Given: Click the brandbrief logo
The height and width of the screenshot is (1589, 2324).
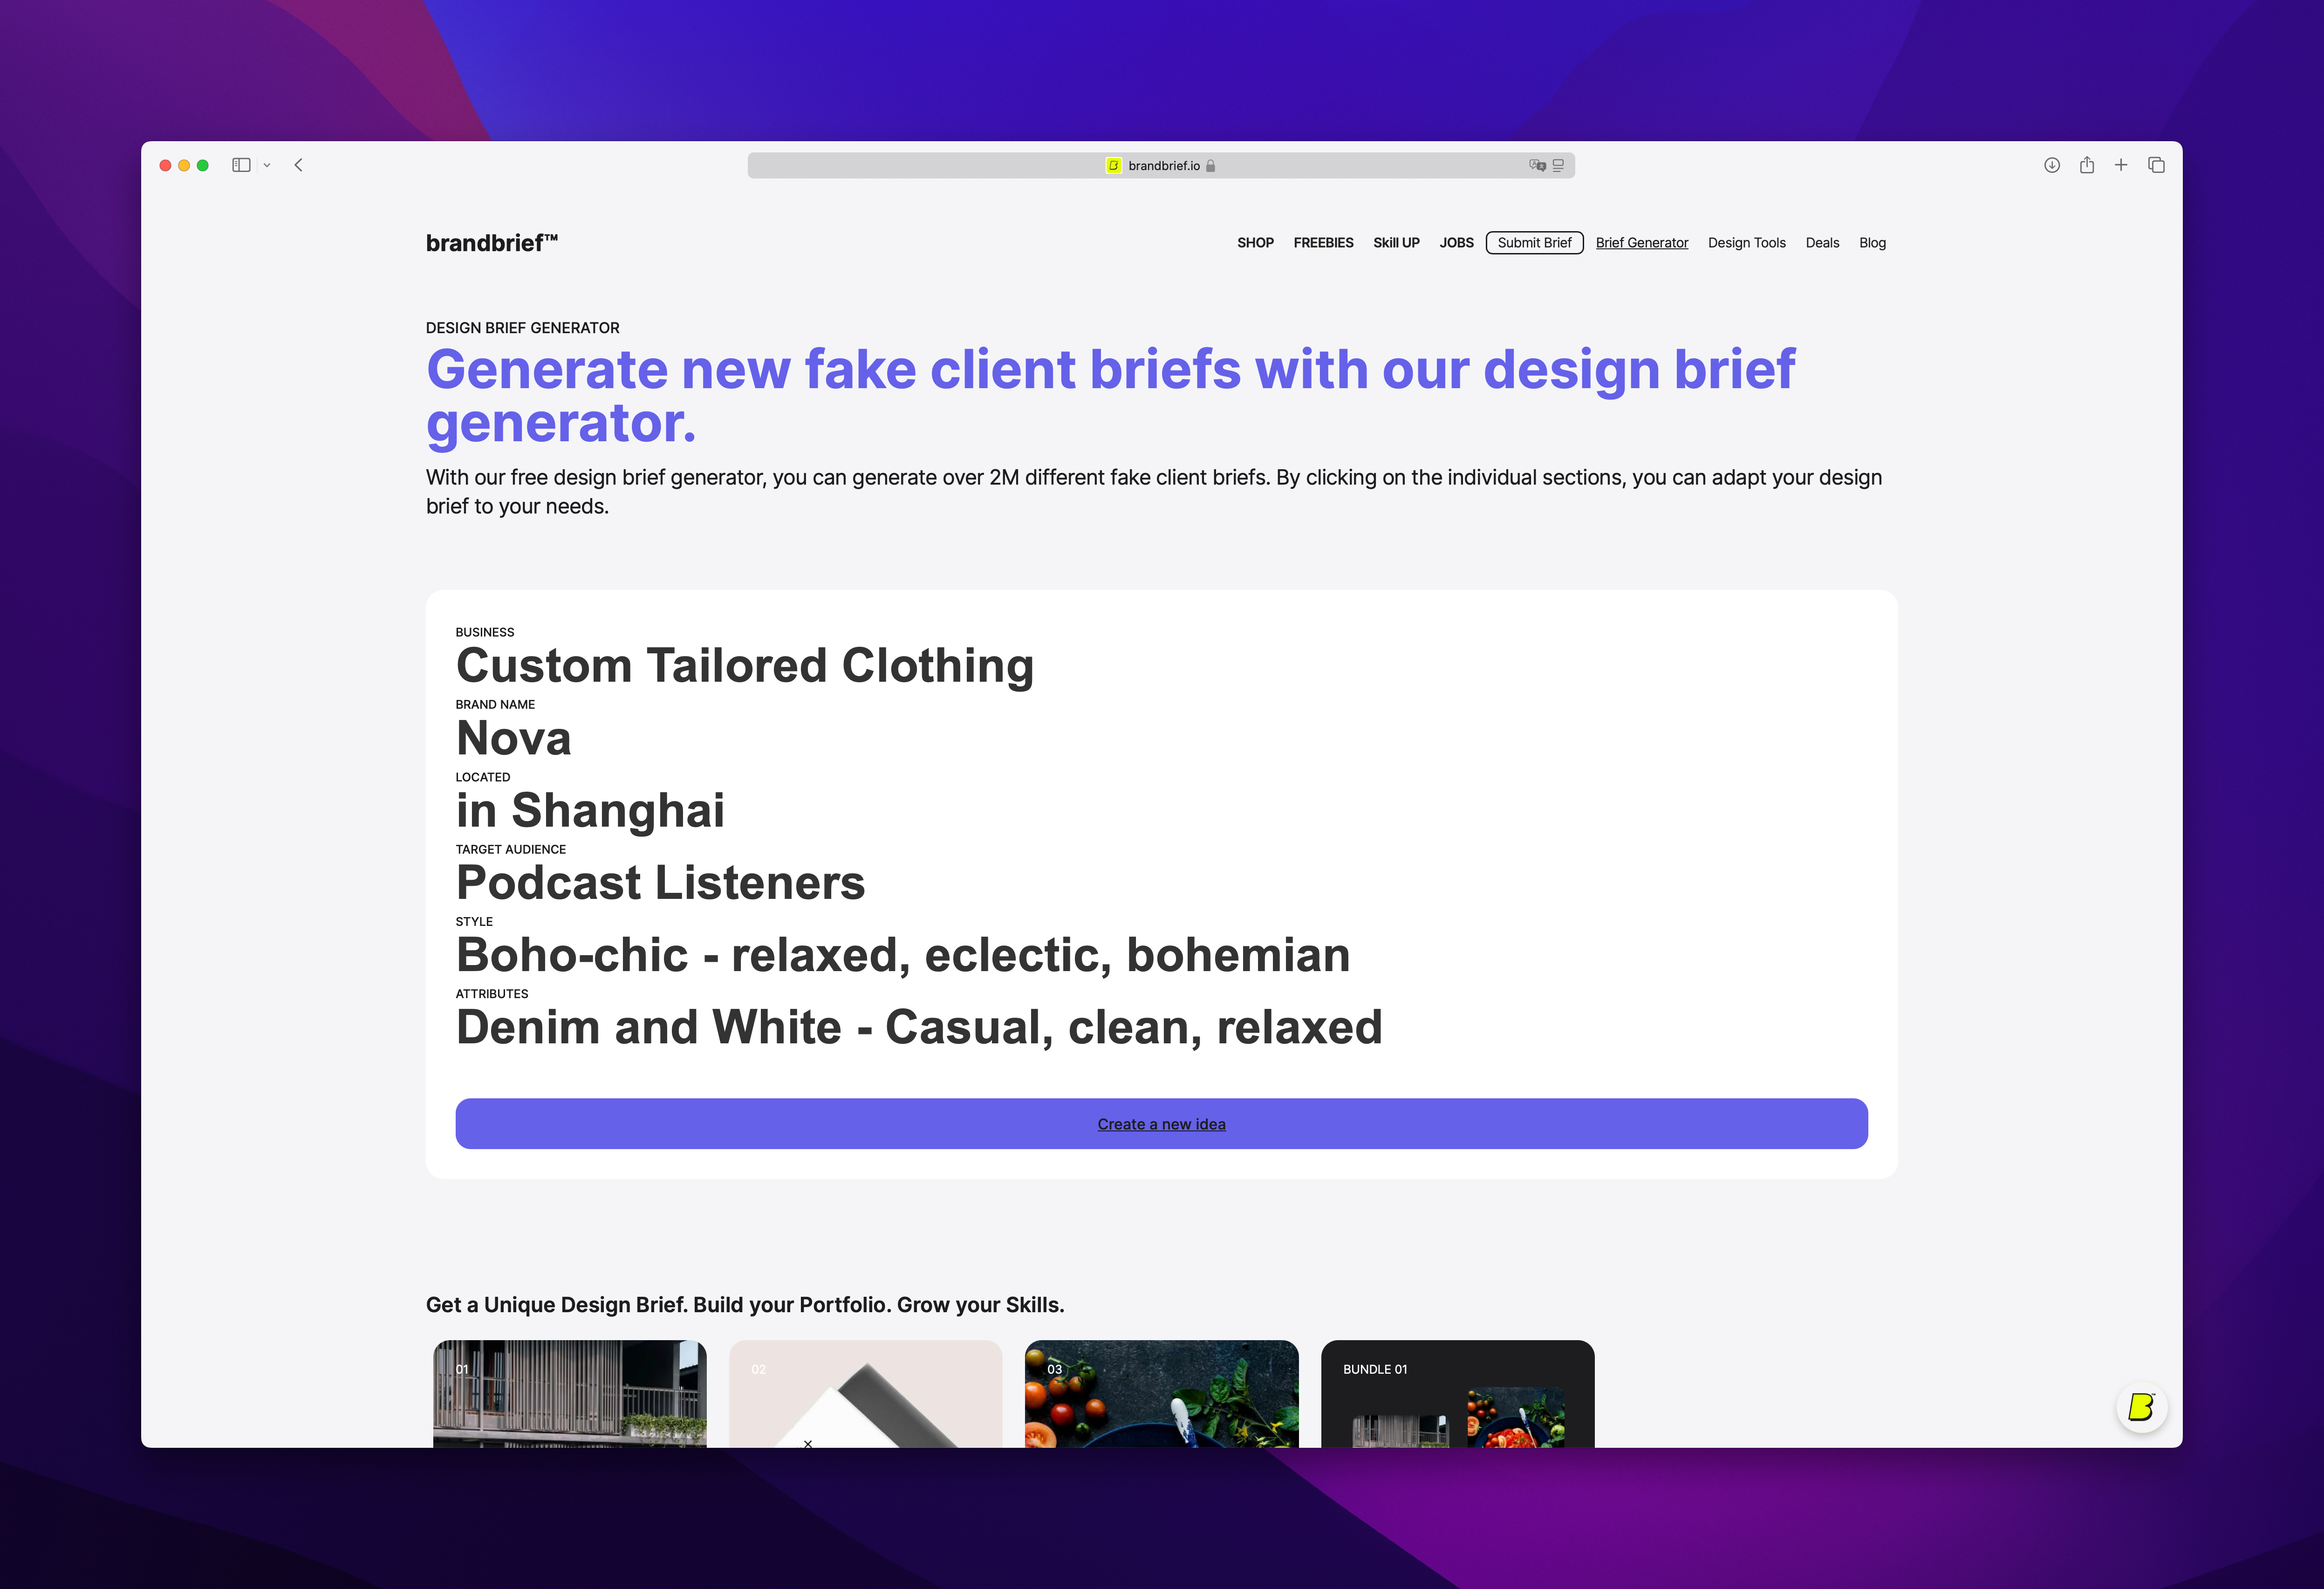Looking at the screenshot, I should coord(492,243).
